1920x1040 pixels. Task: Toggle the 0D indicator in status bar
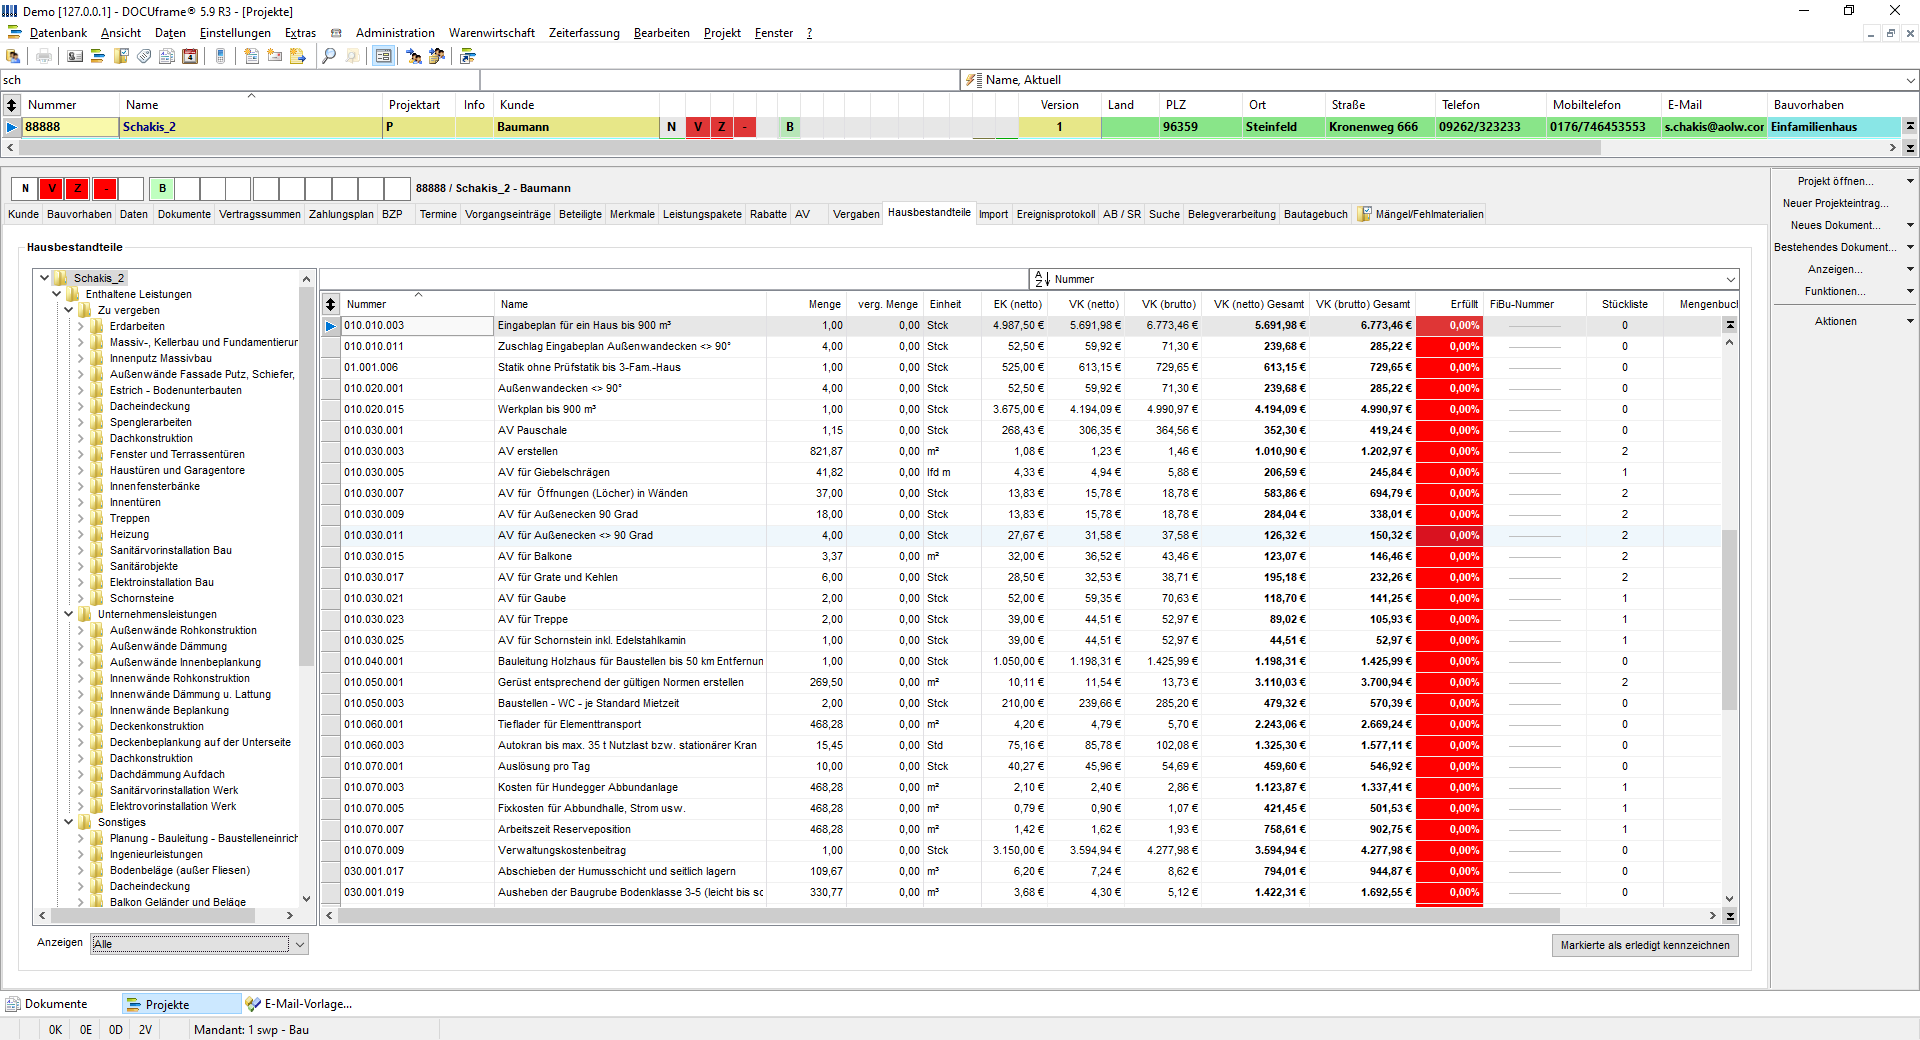(x=116, y=1030)
